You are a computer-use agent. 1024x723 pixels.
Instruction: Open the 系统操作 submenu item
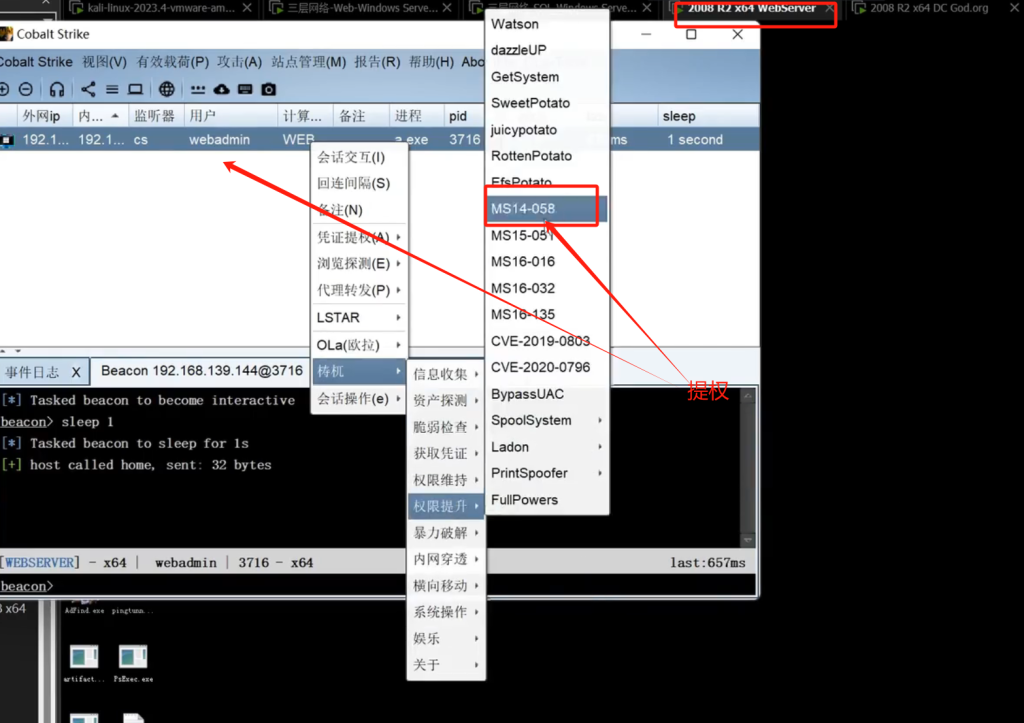(446, 612)
